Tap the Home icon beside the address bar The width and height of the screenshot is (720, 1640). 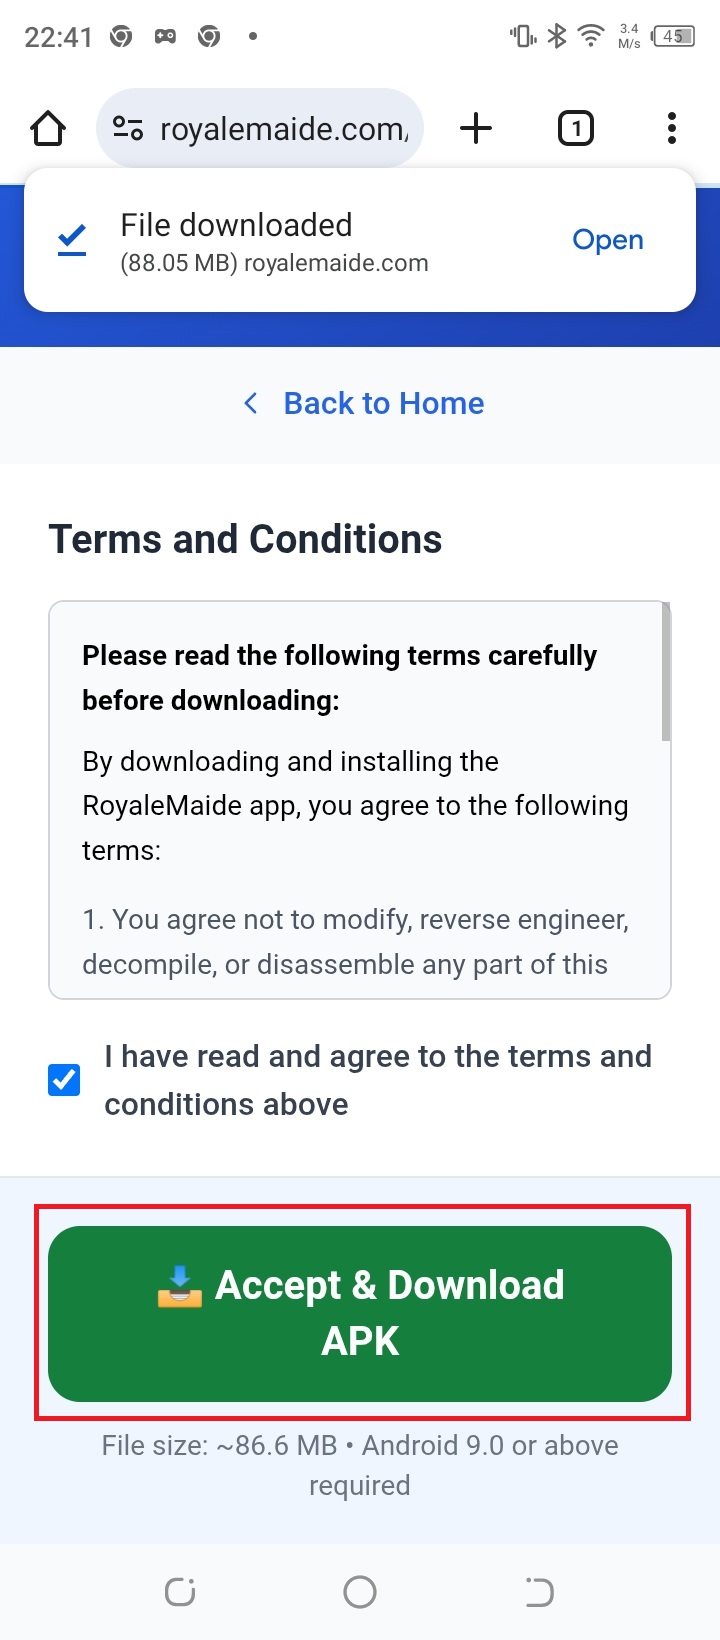coord(47,128)
